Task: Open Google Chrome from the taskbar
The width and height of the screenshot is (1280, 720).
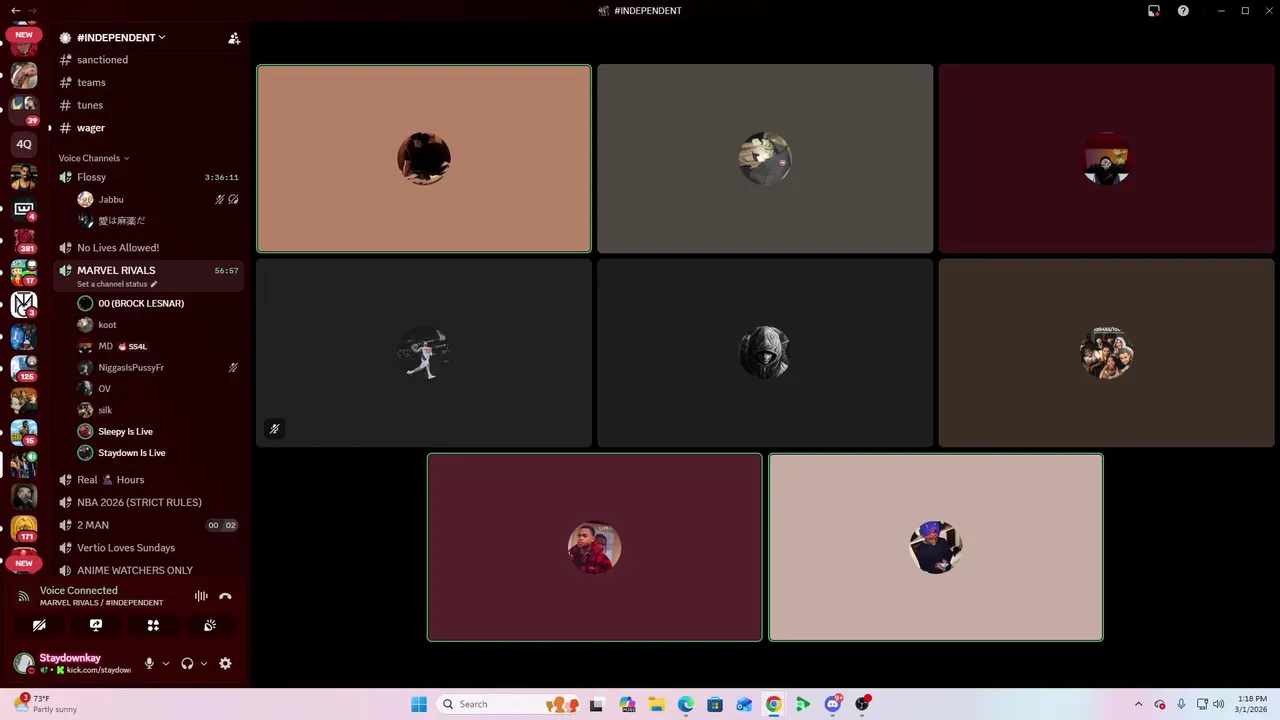Action: pos(773,704)
